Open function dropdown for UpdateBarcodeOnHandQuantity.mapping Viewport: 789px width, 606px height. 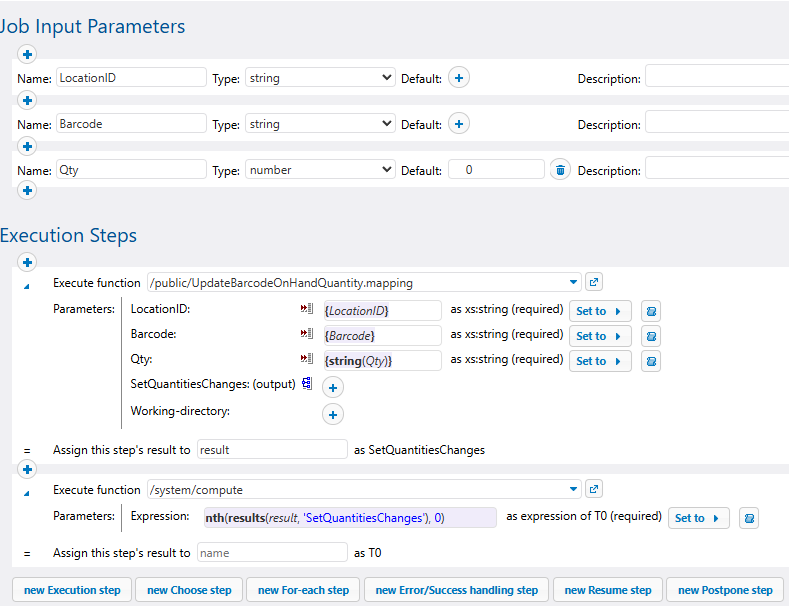tap(573, 283)
